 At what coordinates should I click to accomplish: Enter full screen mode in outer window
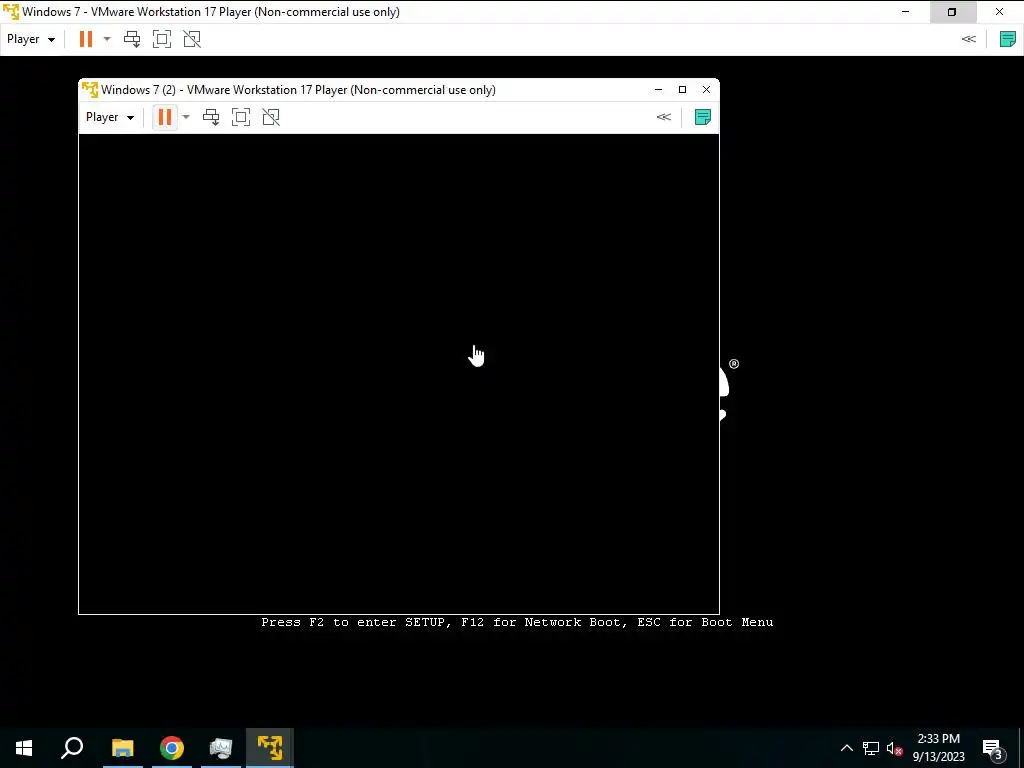tap(162, 39)
